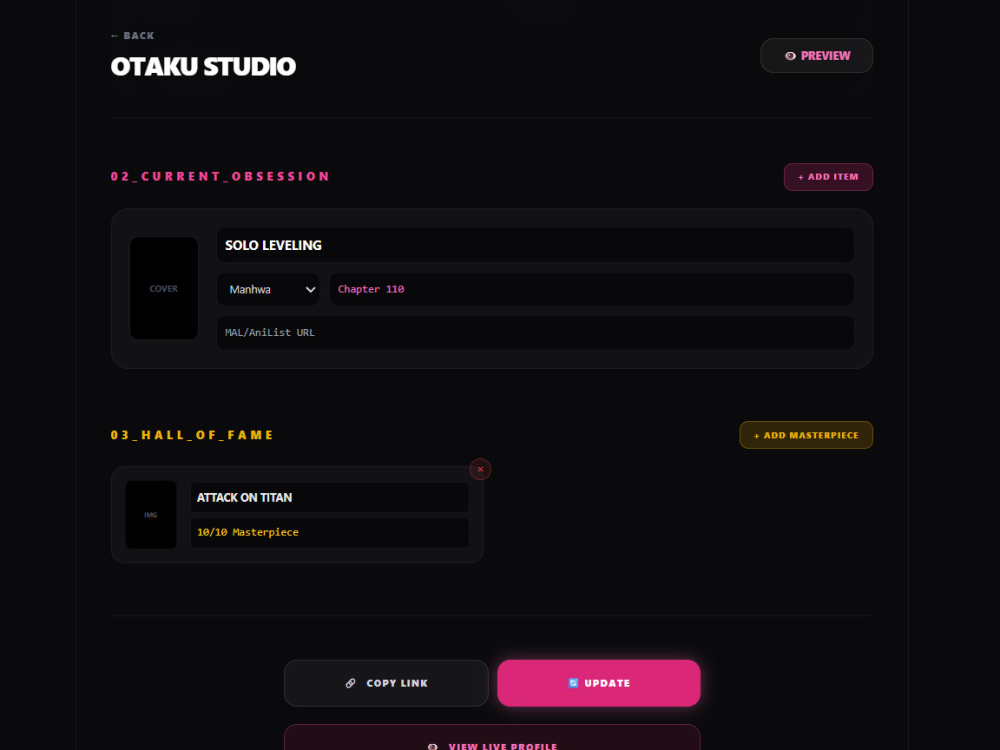Click the IMG placeholder for Attack on Titan
The width and height of the screenshot is (1000, 750).
[151, 515]
